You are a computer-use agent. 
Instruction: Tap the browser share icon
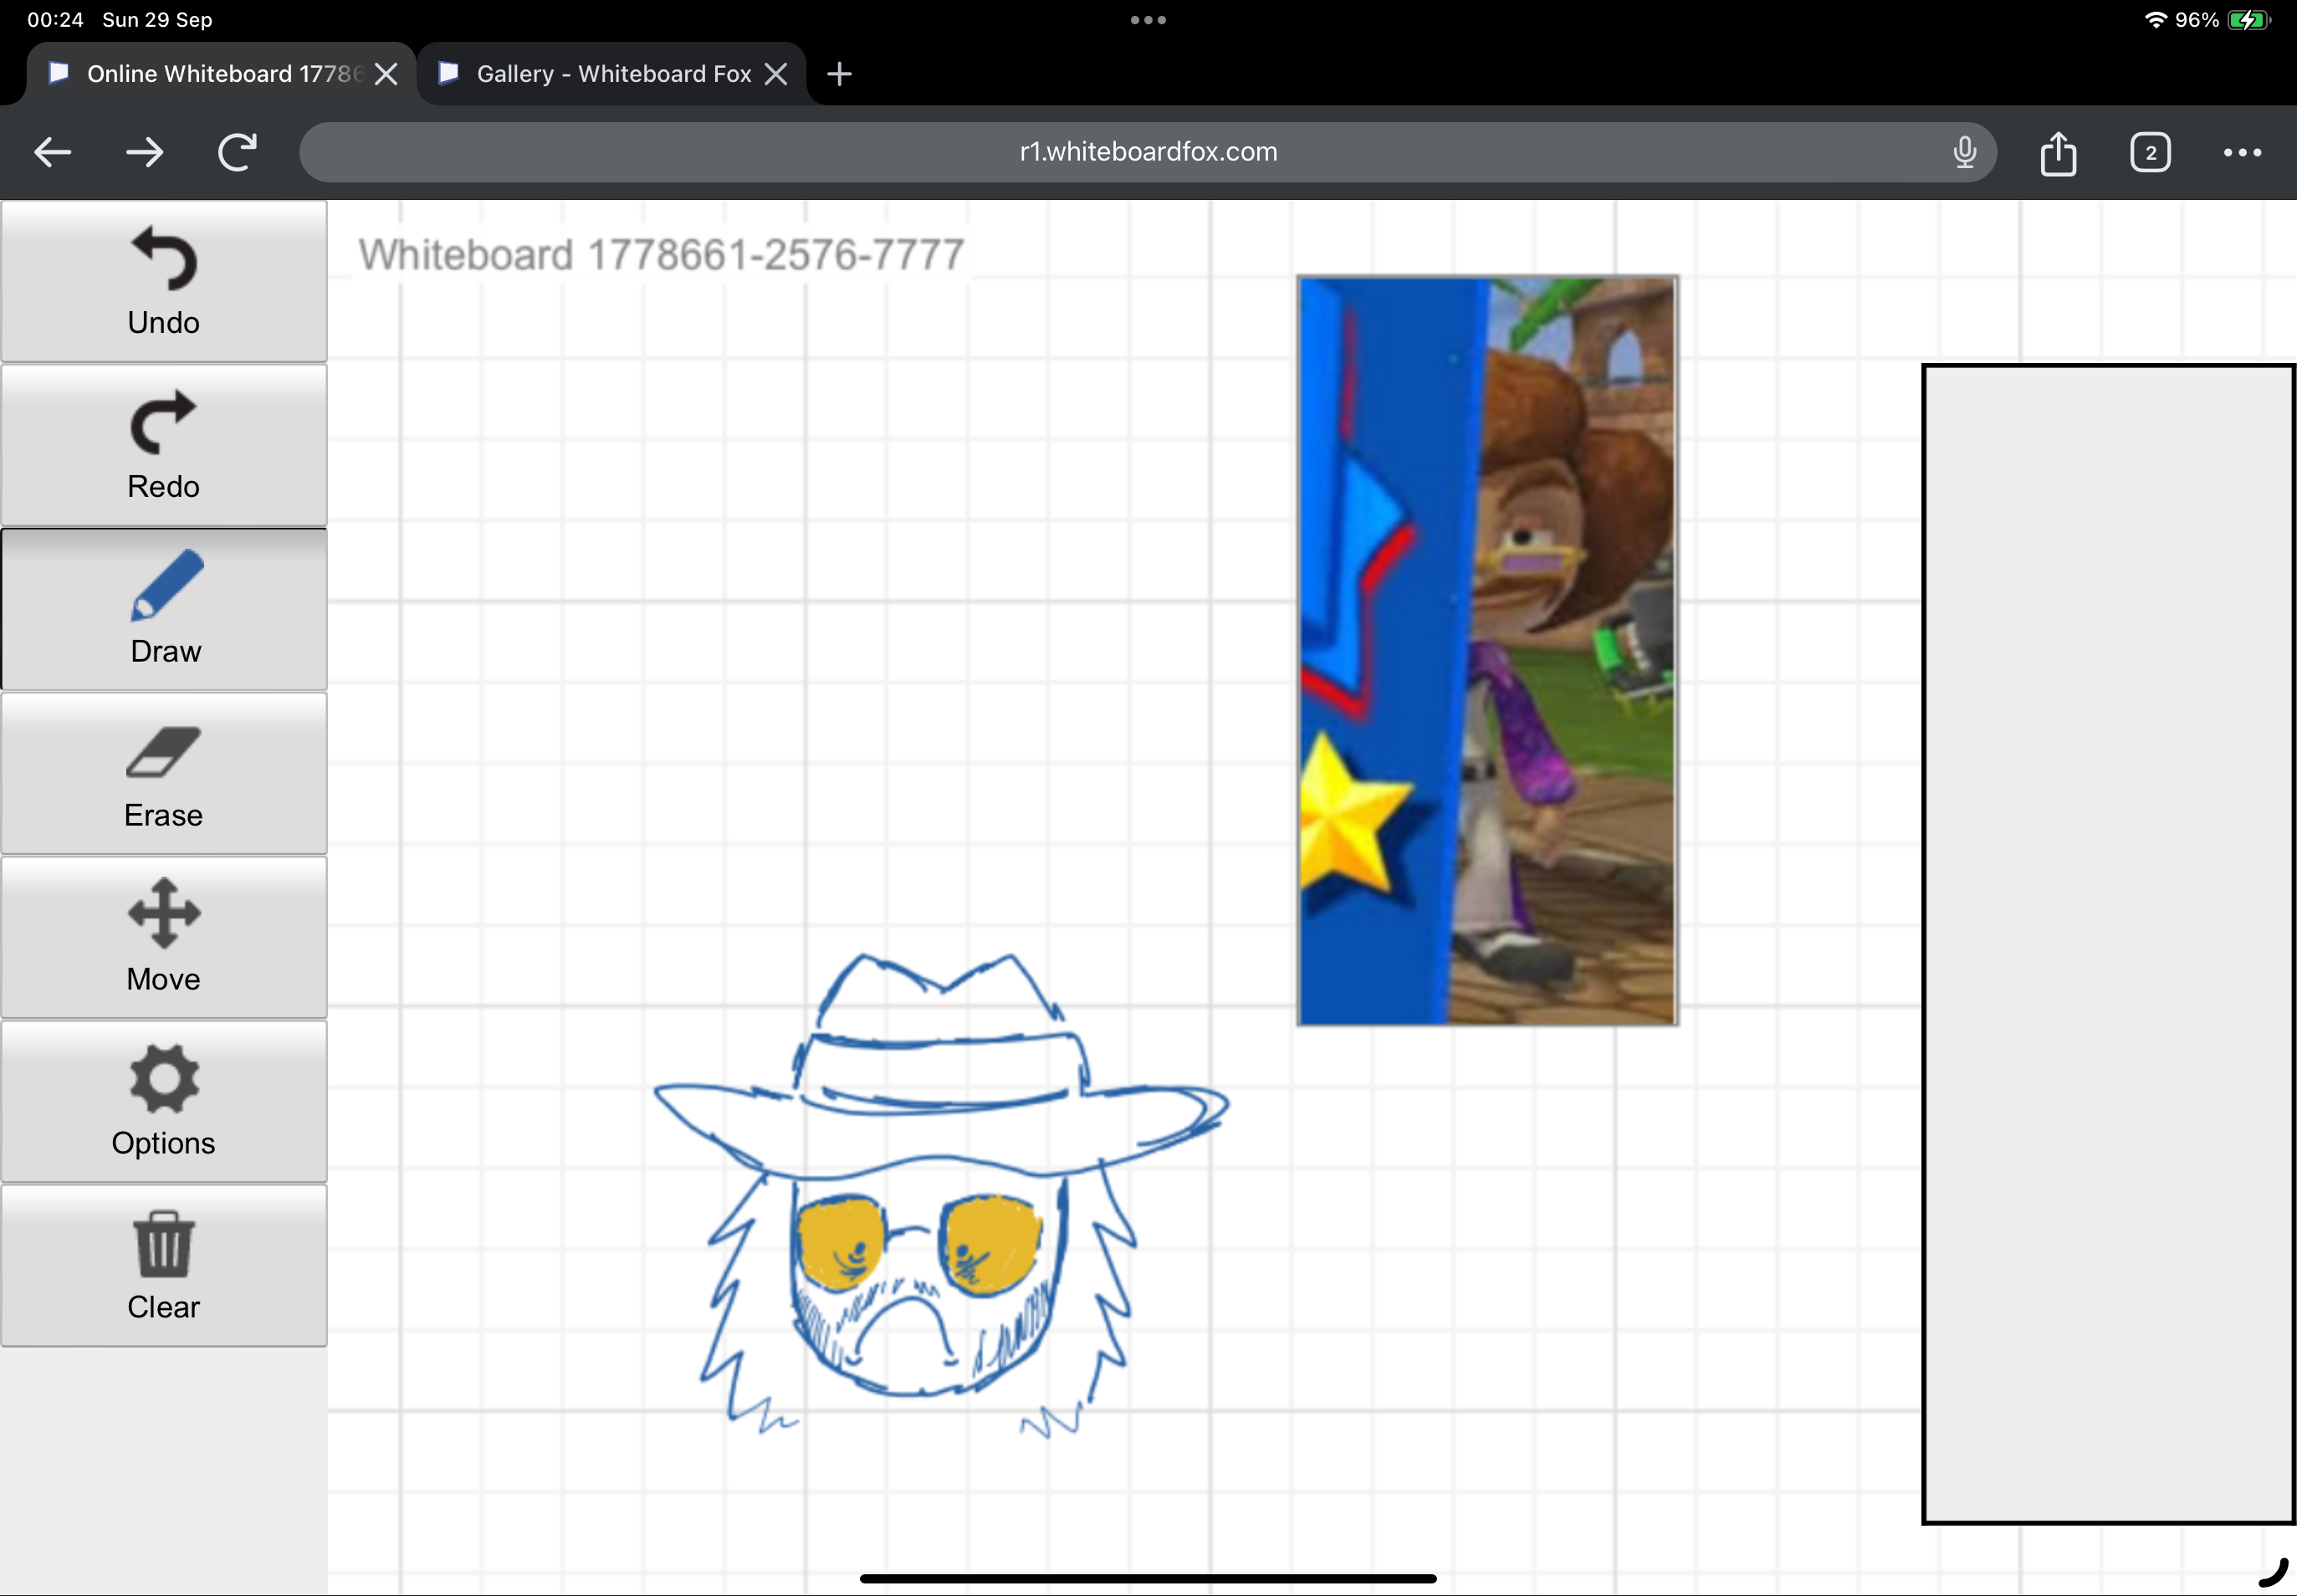[2058, 153]
